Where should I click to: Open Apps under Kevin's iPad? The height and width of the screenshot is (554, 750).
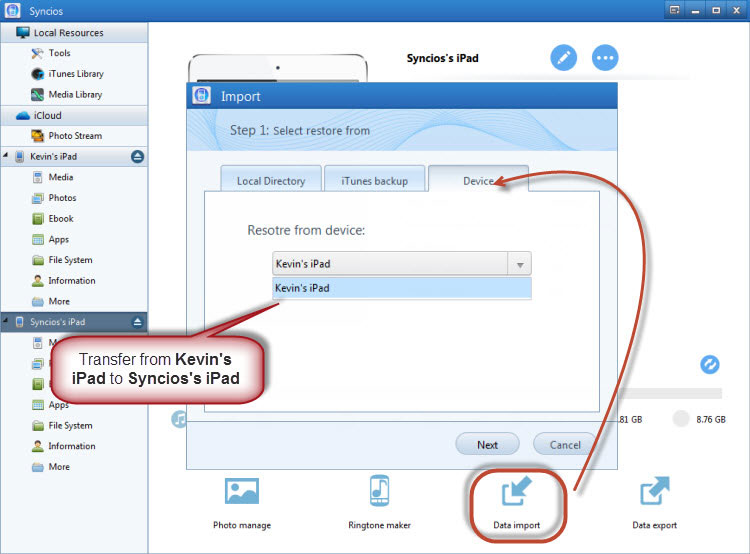pyautogui.click(x=51, y=239)
